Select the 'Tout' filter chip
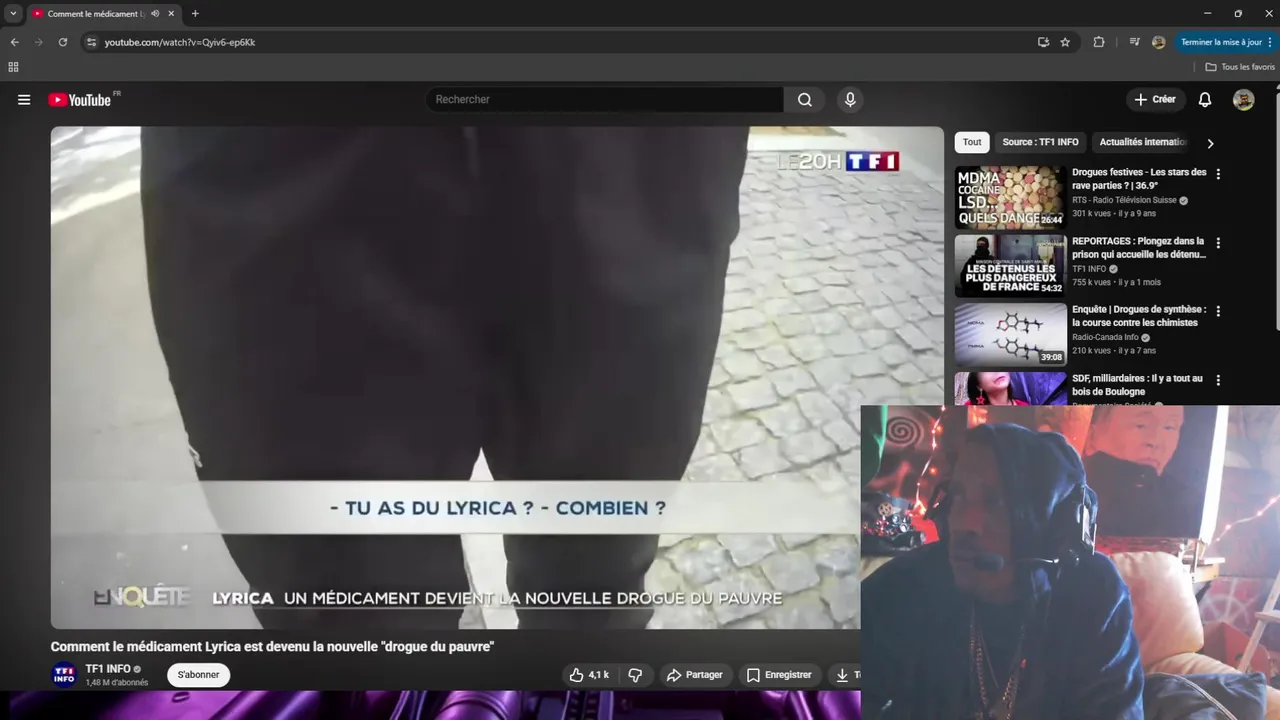Image resolution: width=1280 pixels, height=720 pixels. (x=972, y=142)
